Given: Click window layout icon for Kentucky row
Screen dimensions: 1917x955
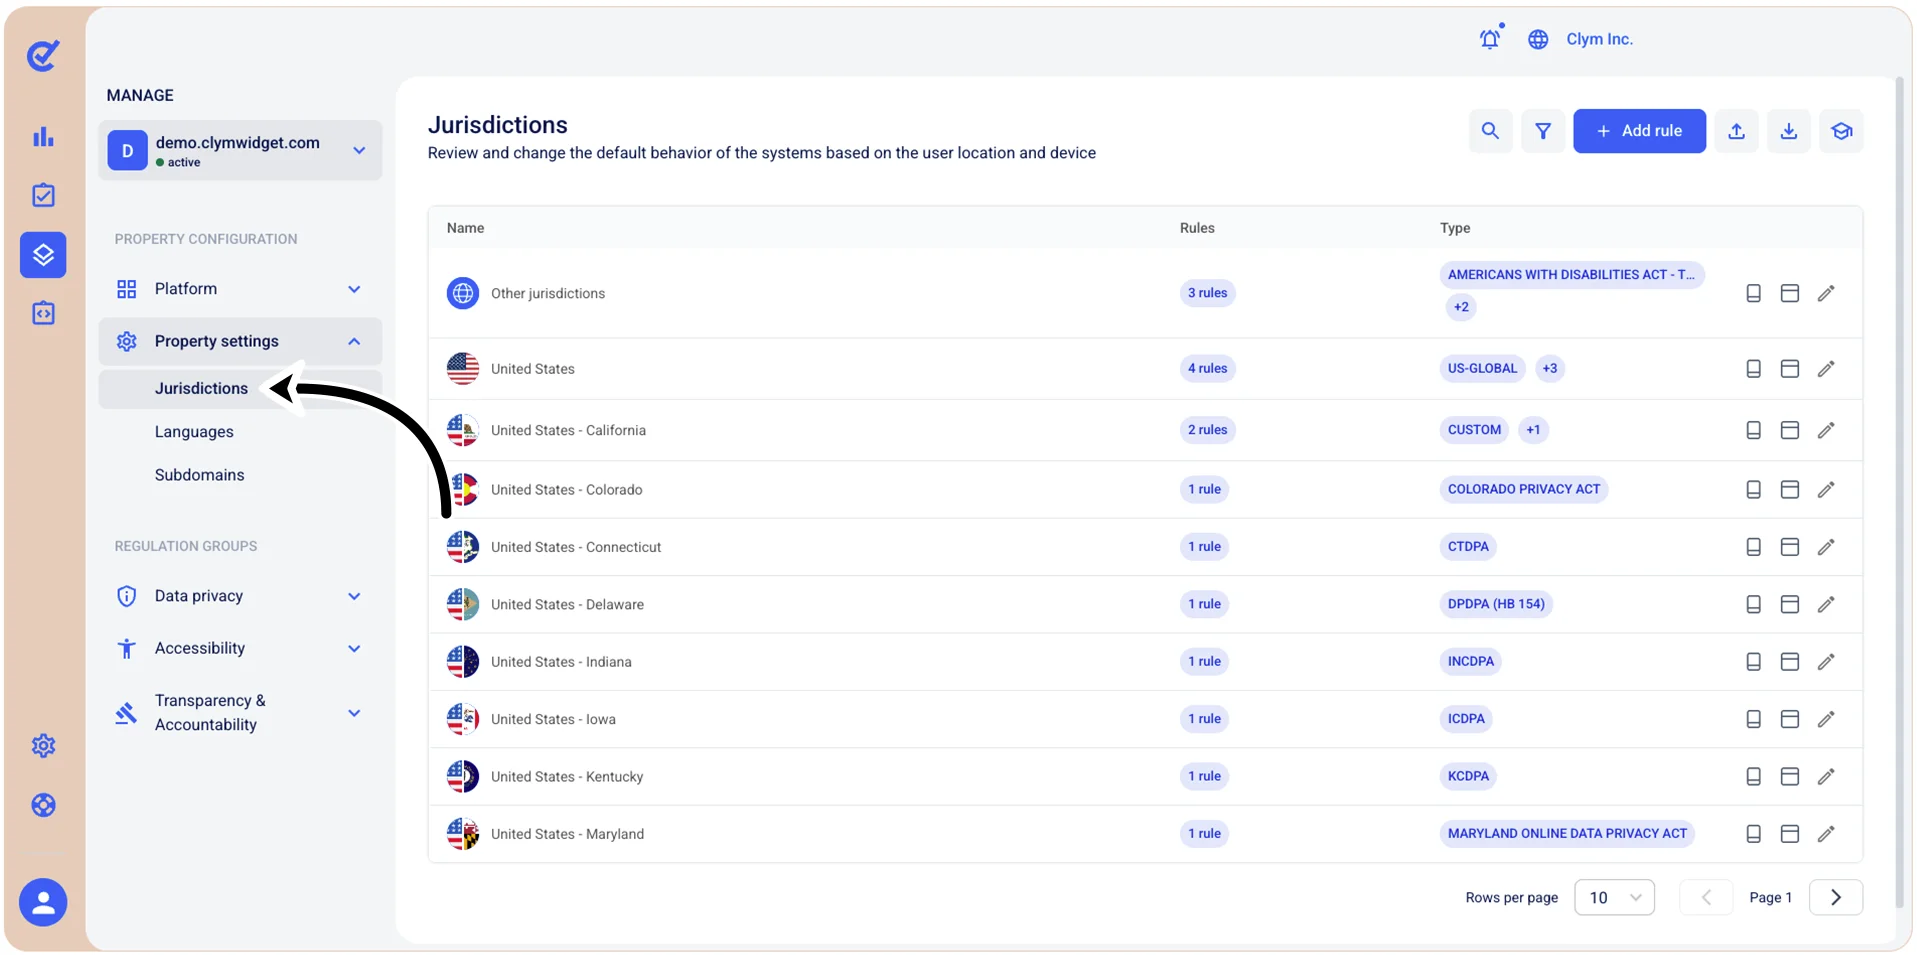Looking at the screenshot, I should click(x=1790, y=776).
